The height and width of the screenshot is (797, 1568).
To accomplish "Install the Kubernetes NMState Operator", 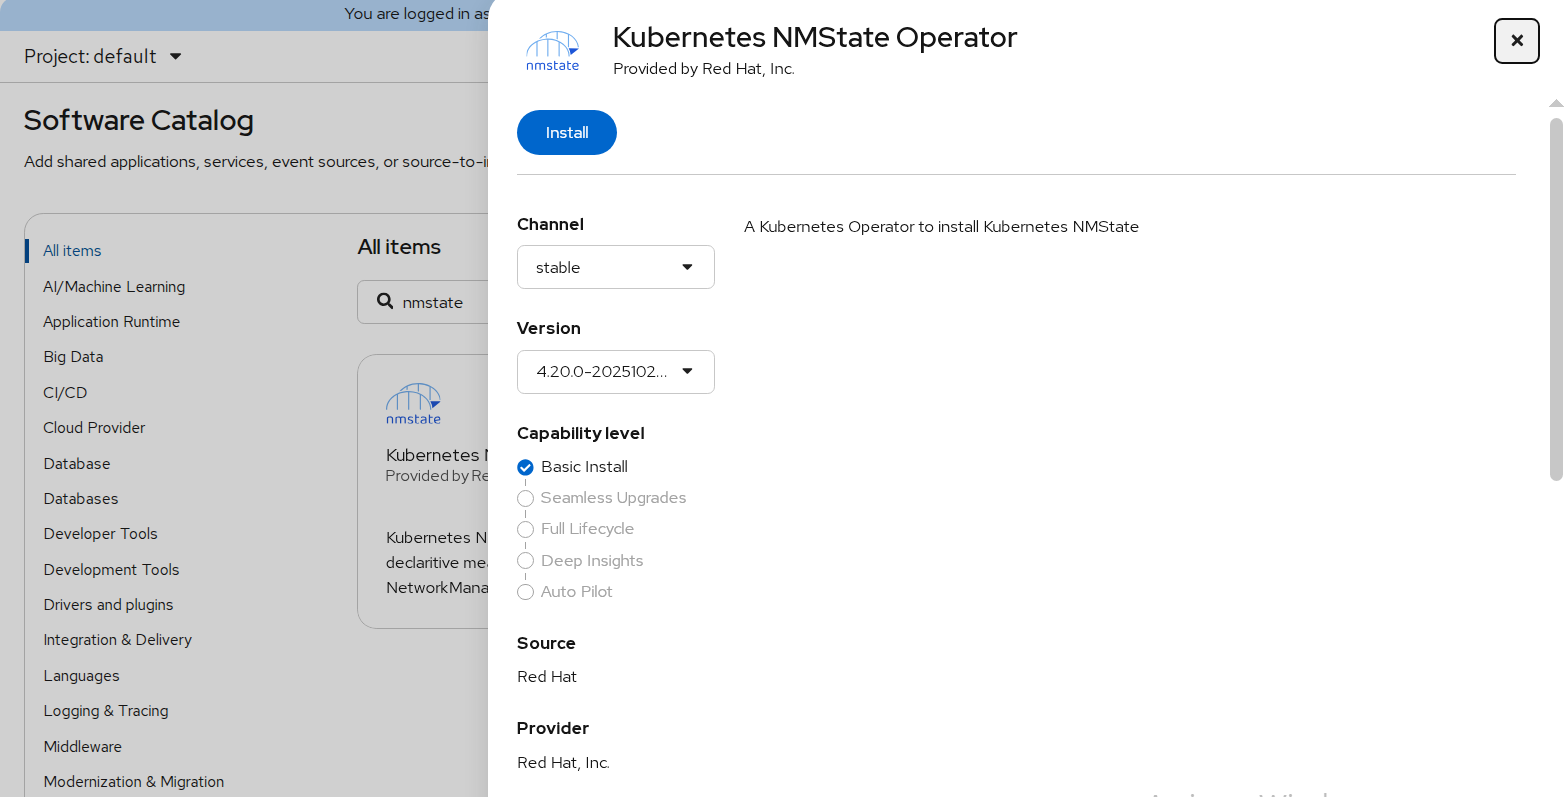I will [x=566, y=133].
